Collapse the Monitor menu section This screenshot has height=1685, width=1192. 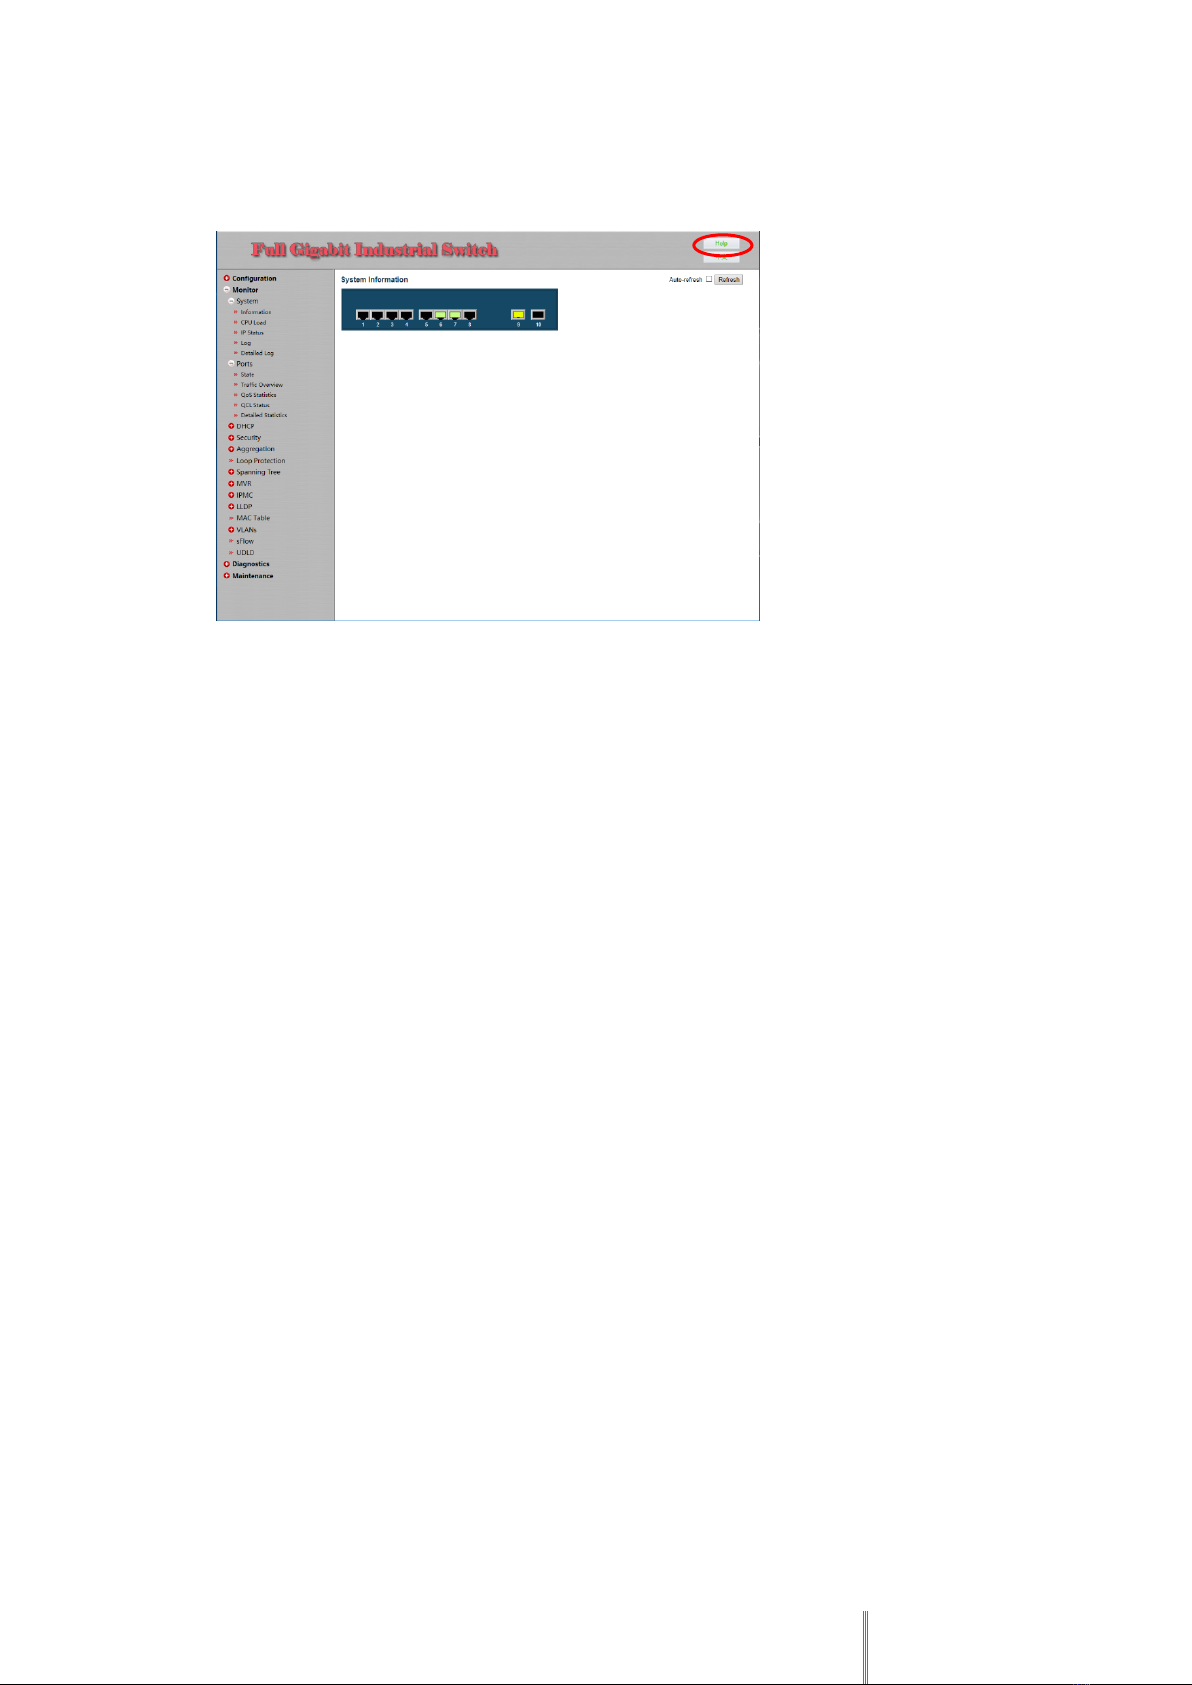point(227,290)
